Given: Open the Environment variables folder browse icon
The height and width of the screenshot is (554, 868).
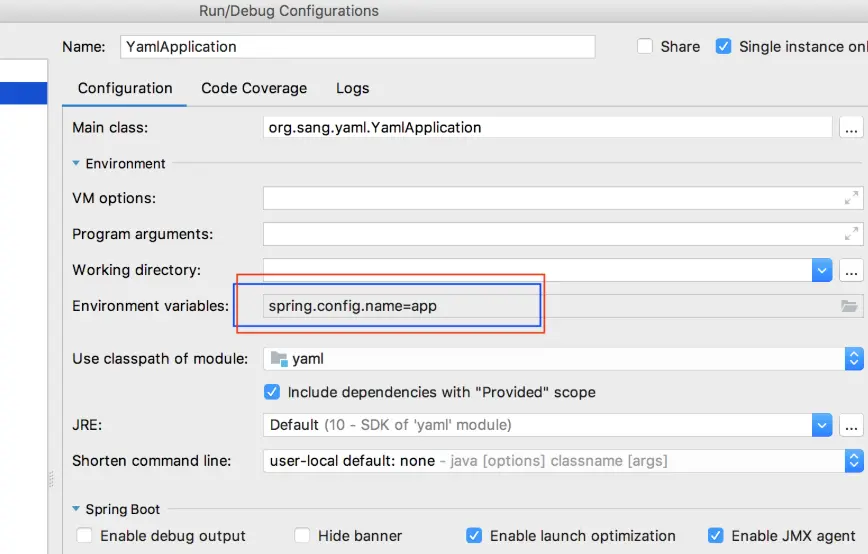Looking at the screenshot, I should (849, 306).
